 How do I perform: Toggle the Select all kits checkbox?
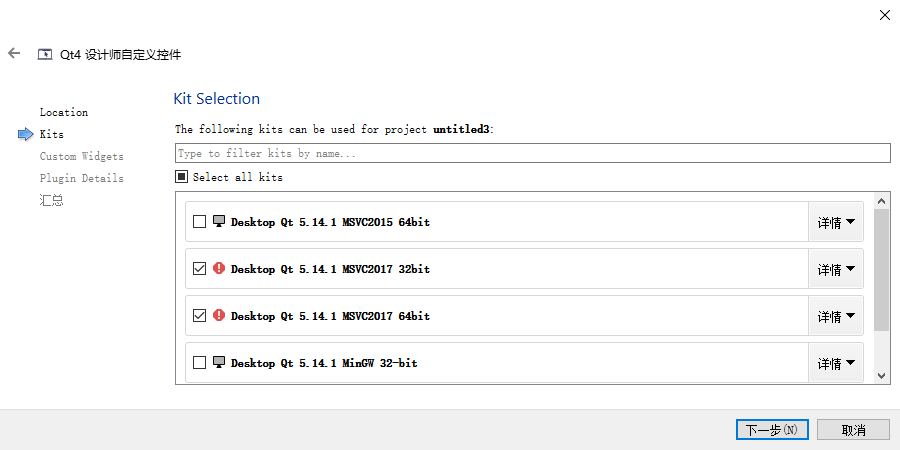coord(182,177)
